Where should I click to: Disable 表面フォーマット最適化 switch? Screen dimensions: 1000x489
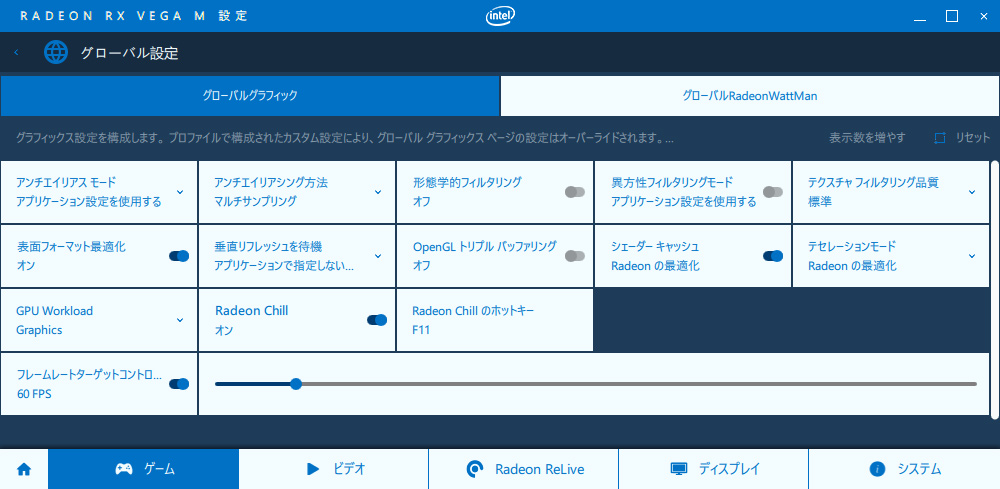pyautogui.click(x=179, y=256)
